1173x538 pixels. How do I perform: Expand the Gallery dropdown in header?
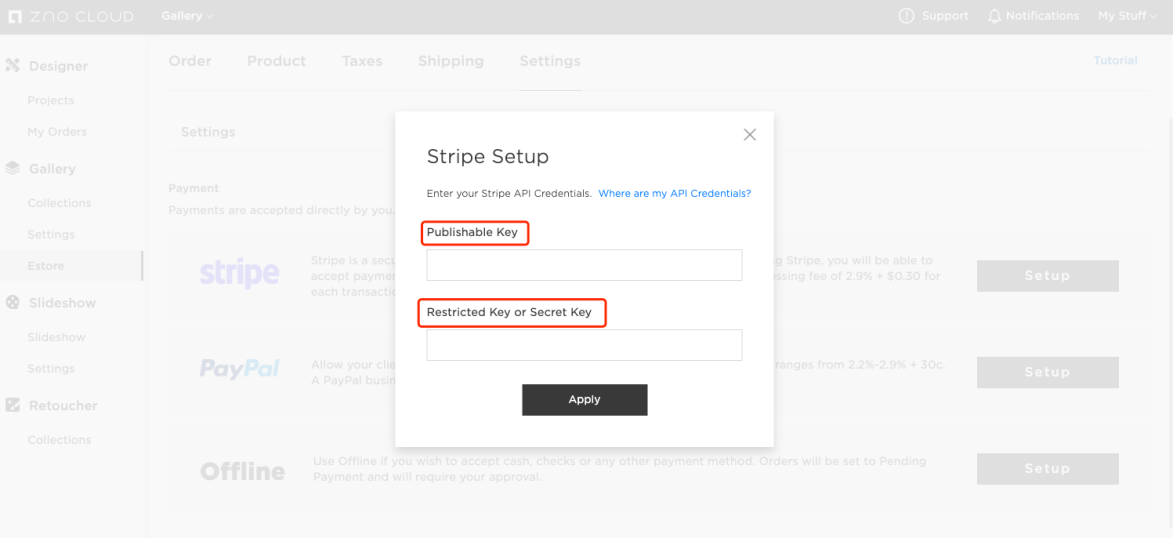(187, 16)
